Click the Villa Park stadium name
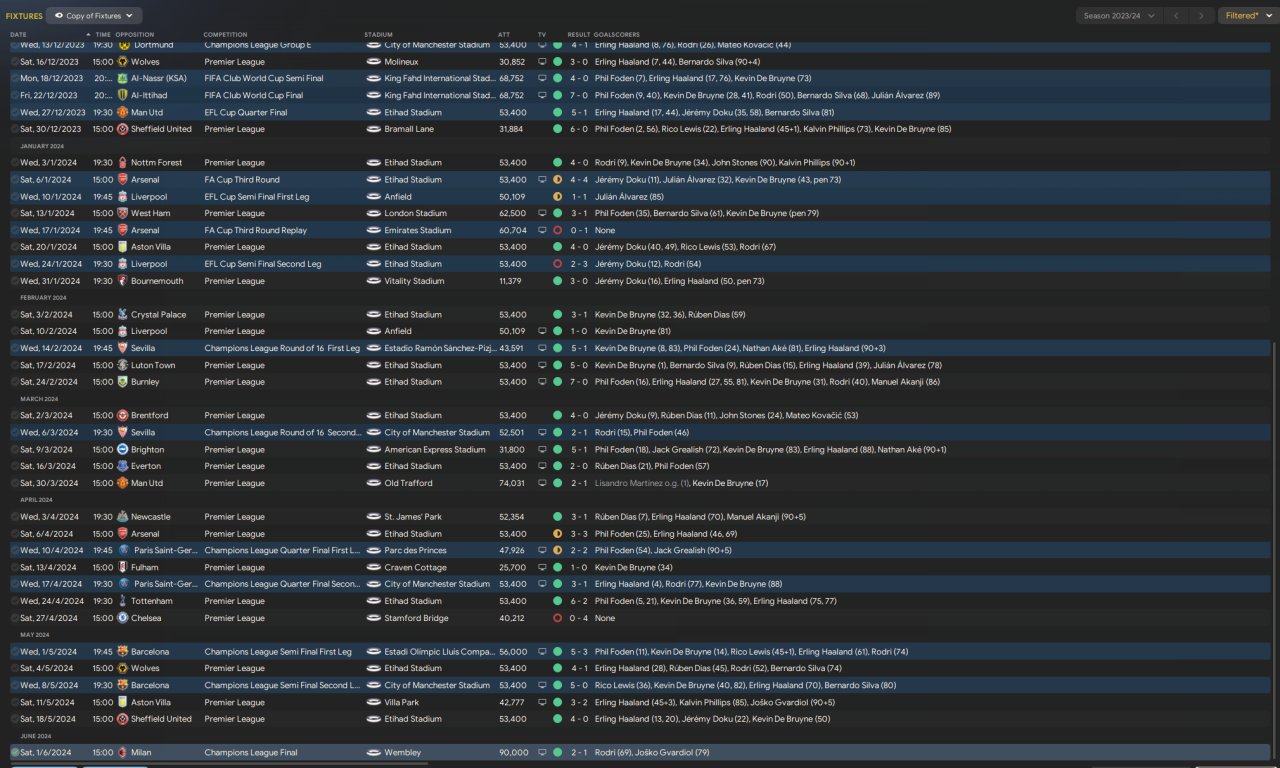 (403, 702)
